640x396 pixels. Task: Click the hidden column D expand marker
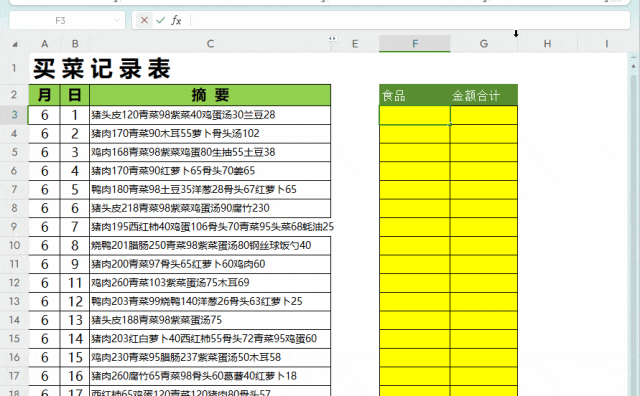click(x=333, y=38)
